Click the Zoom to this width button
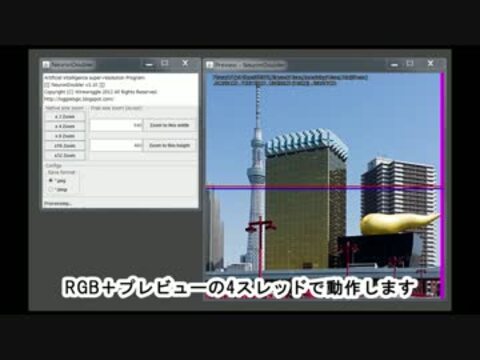 click(169, 125)
